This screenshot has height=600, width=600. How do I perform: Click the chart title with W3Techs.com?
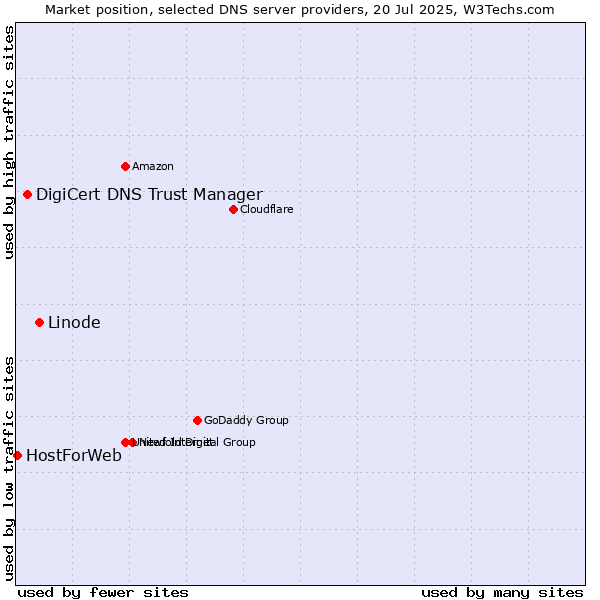click(x=300, y=10)
